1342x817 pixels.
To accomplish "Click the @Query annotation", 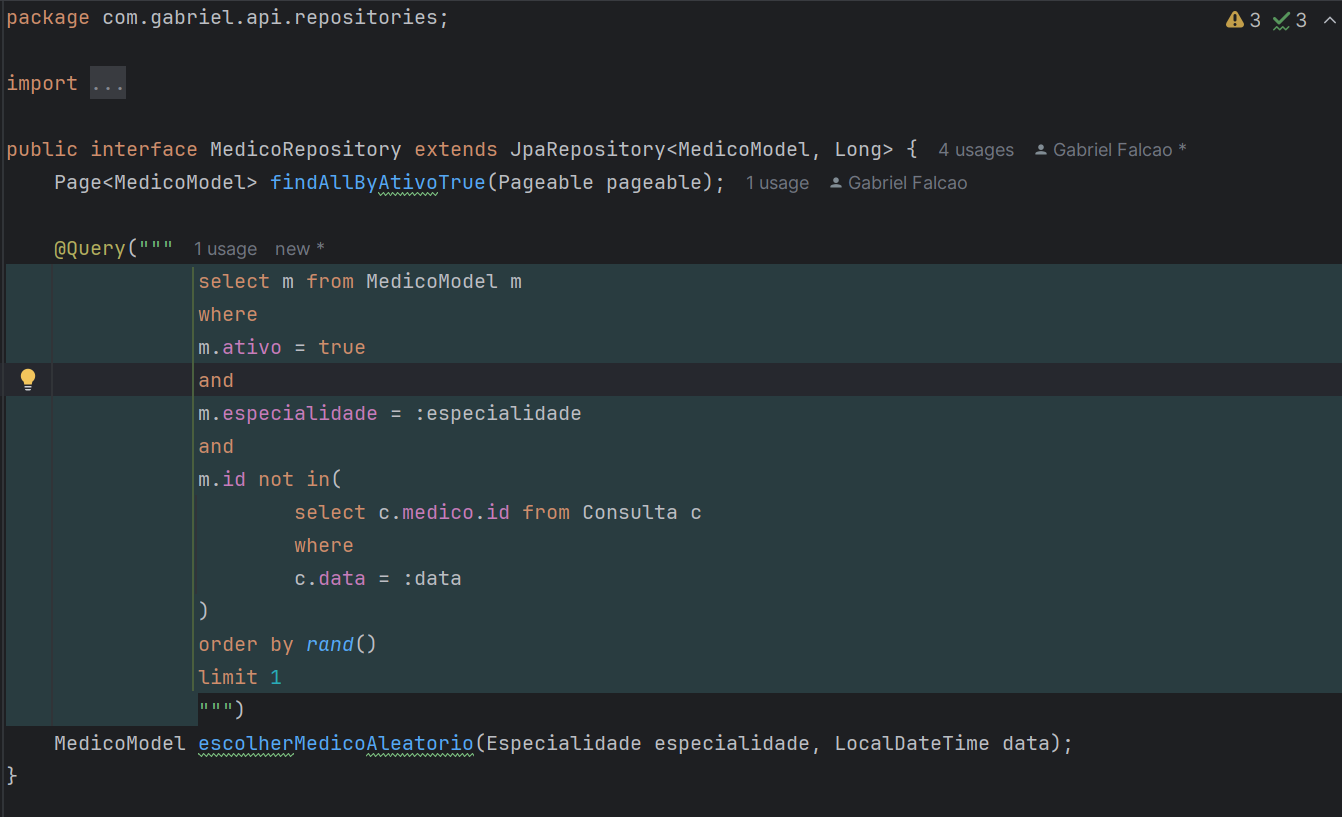I will coord(90,249).
